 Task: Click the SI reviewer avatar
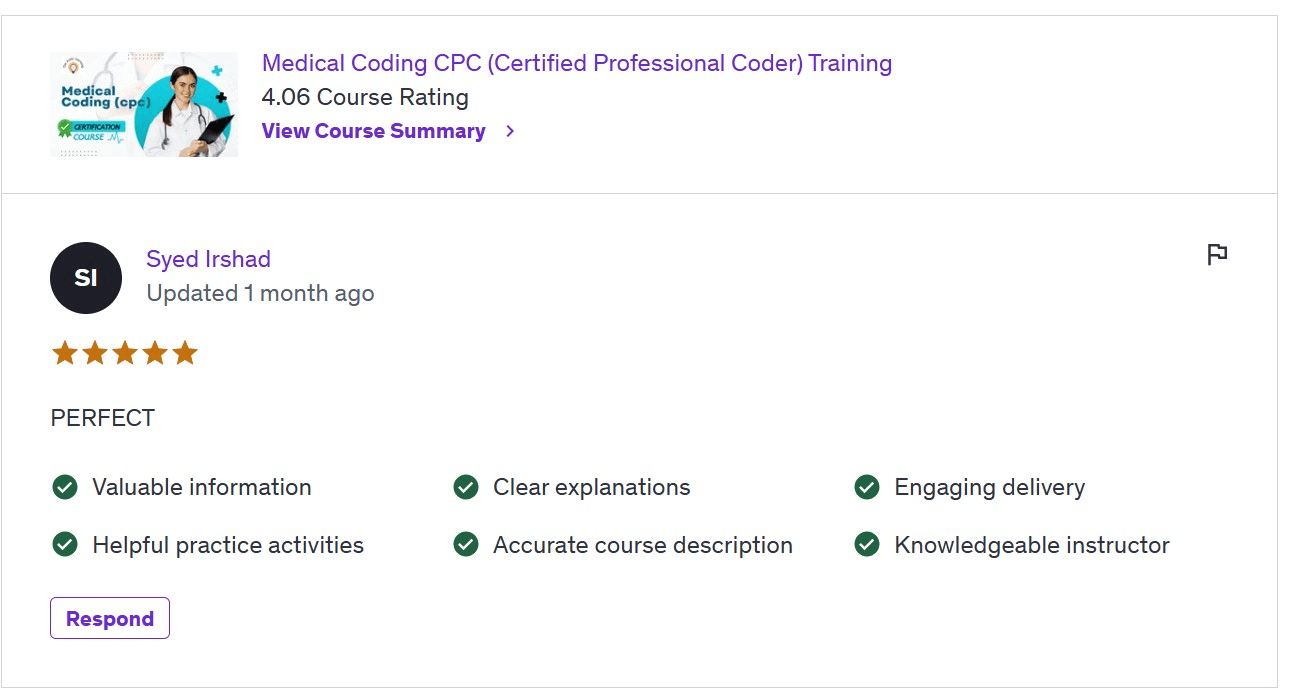click(x=86, y=278)
